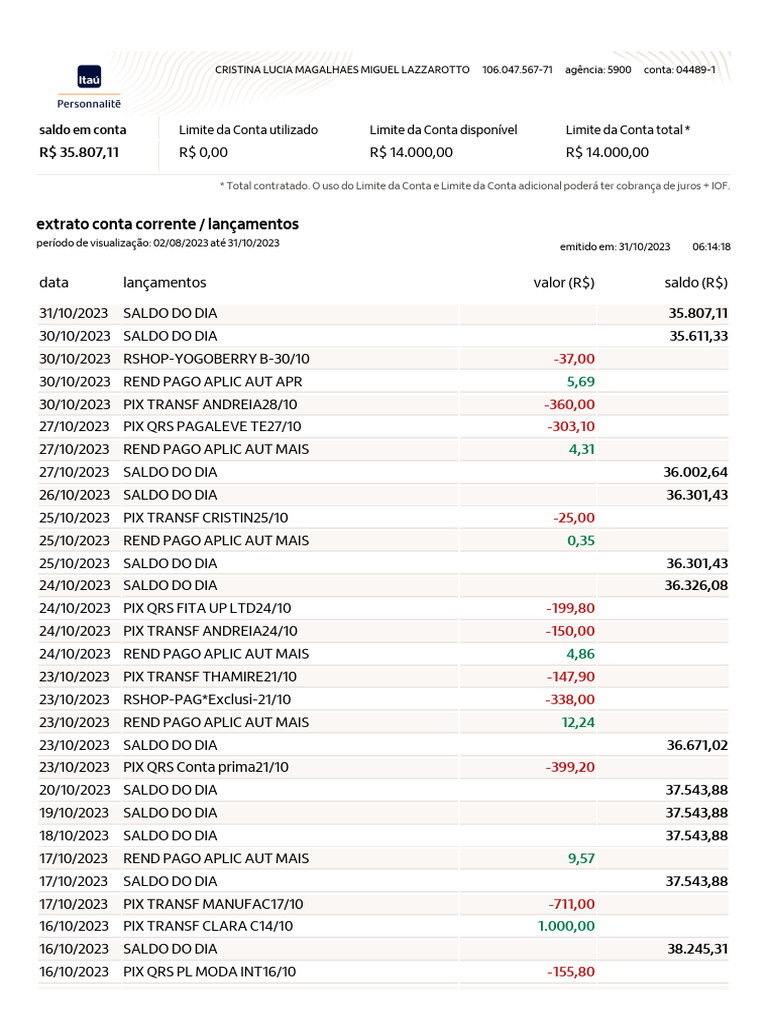Click the Limite da Conta total label
Viewport: 768px width, 1024px height.
[x=627, y=130]
